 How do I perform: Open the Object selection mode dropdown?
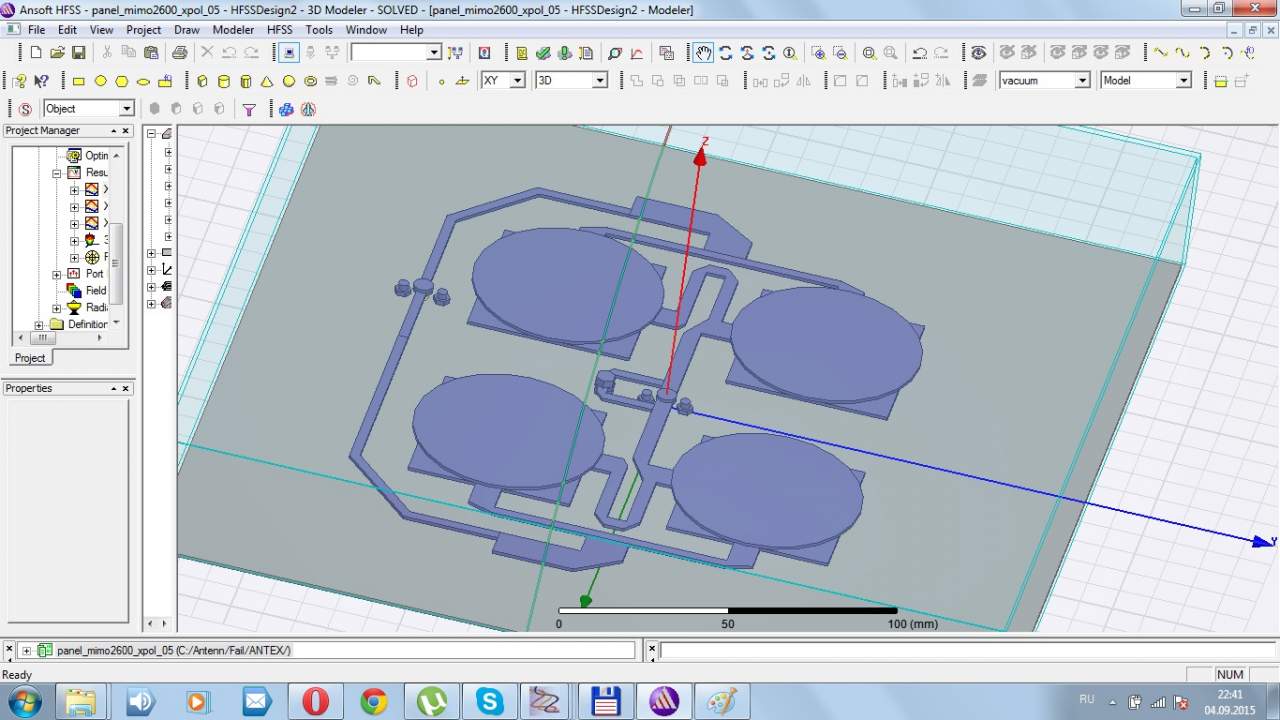click(x=126, y=109)
